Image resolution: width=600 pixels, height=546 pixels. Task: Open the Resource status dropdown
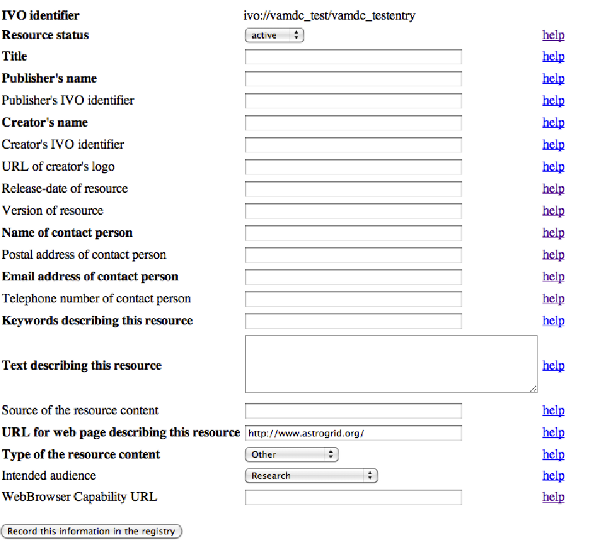click(274, 35)
